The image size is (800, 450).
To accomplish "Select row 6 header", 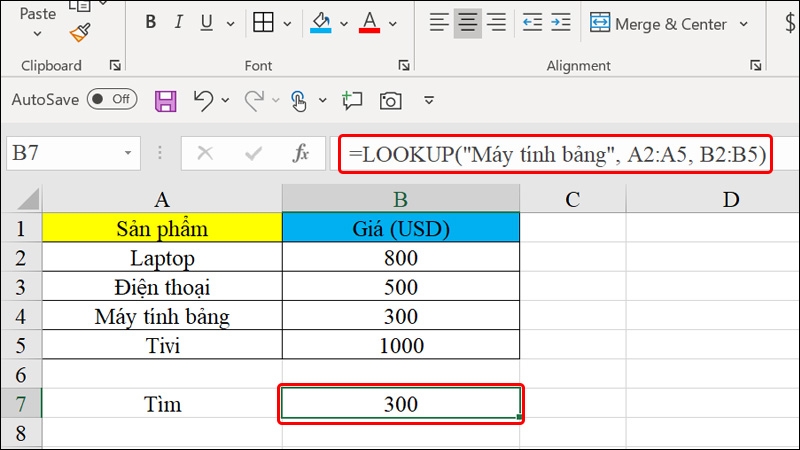I will click(21, 374).
